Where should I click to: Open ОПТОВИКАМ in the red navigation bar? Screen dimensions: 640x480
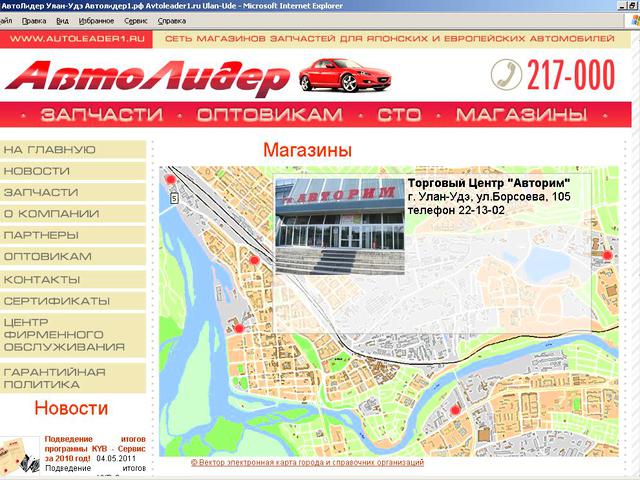pos(270,115)
